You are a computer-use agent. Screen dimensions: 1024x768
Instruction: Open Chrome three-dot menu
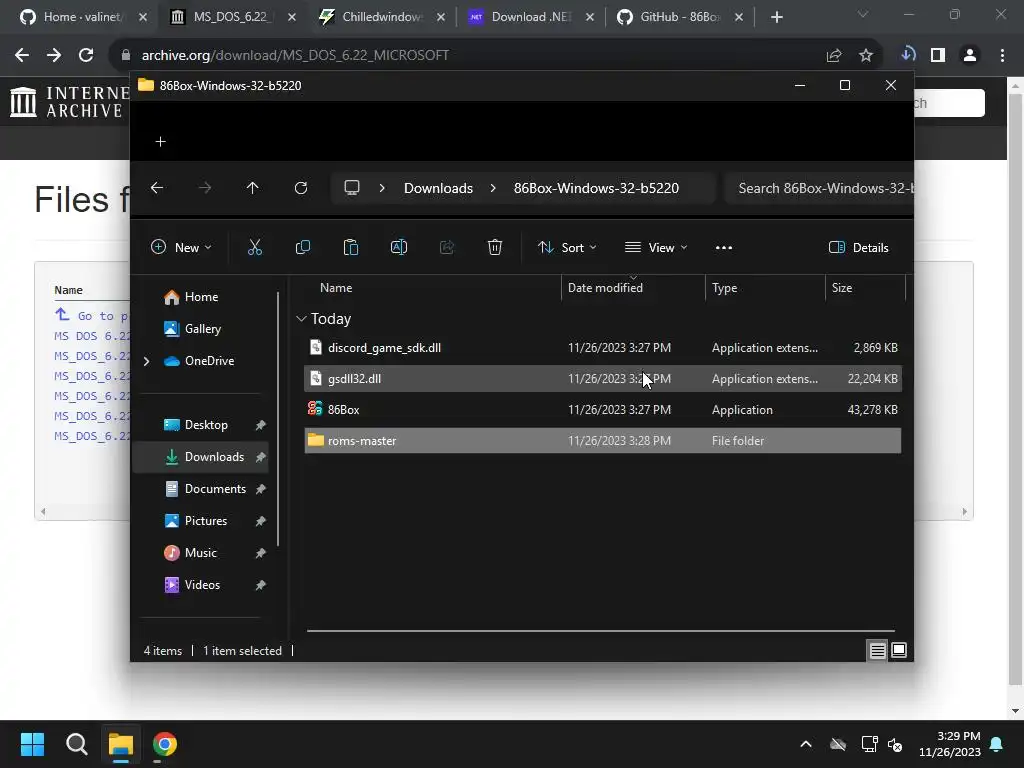tap(1002, 55)
